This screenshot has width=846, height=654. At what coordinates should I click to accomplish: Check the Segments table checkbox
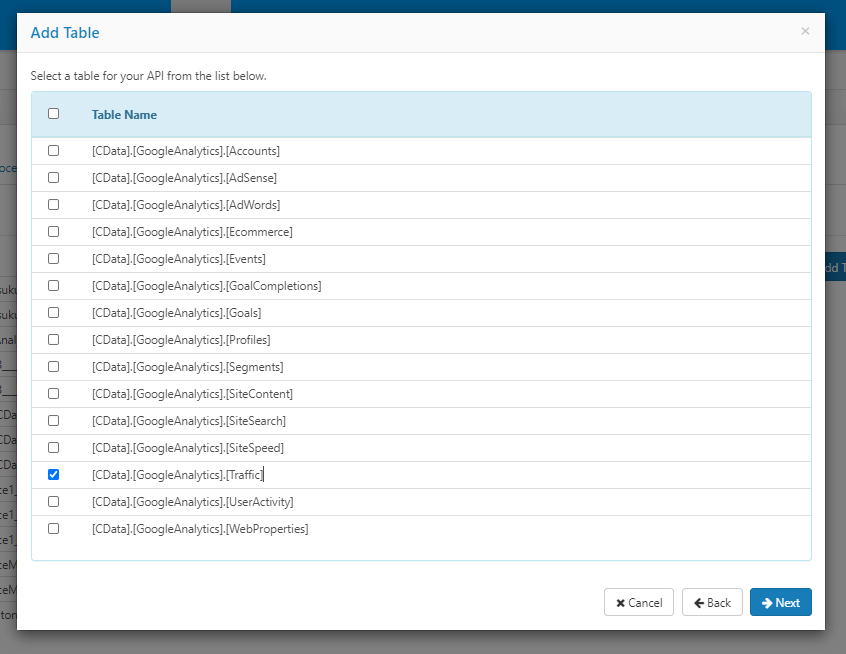coord(53,366)
